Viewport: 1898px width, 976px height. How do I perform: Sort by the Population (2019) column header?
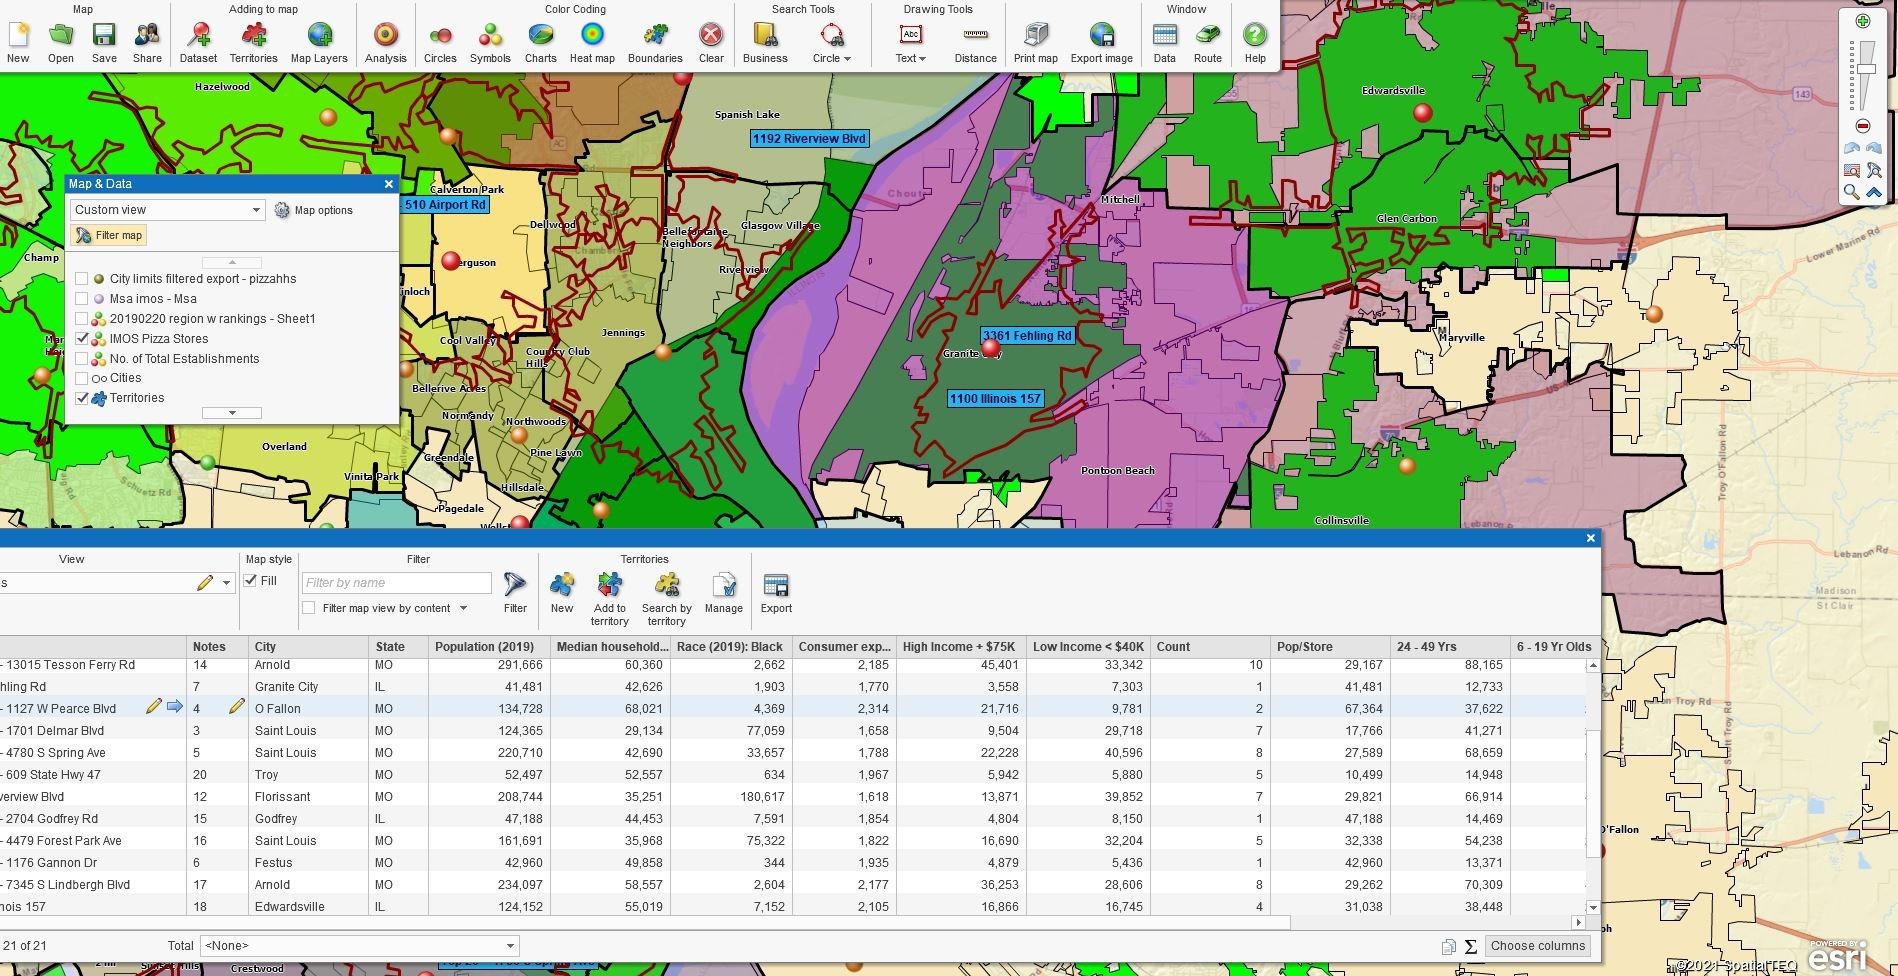[x=489, y=647]
